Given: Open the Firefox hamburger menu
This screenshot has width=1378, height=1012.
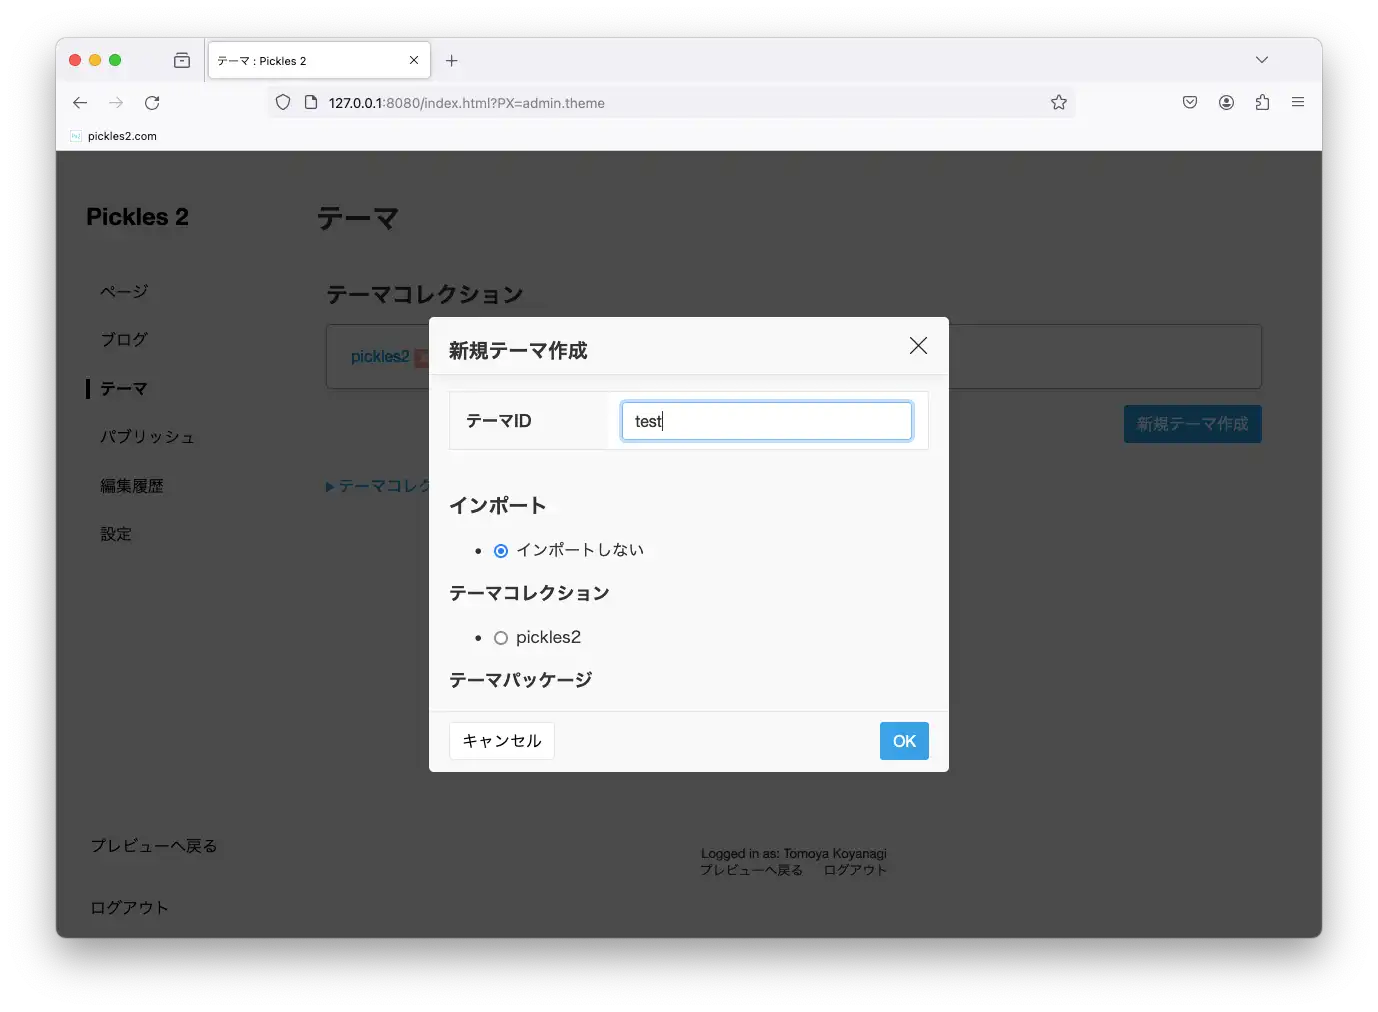Looking at the screenshot, I should (1297, 103).
